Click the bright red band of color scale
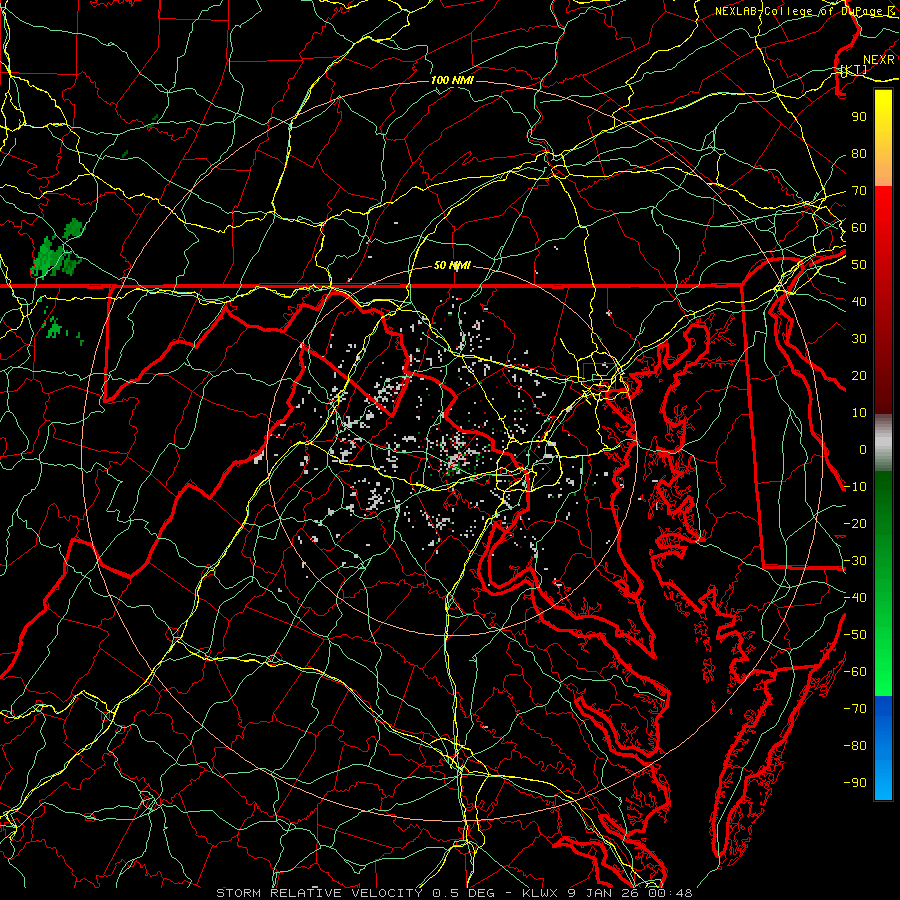This screenshot has width=900, height=900. (883, 212)
